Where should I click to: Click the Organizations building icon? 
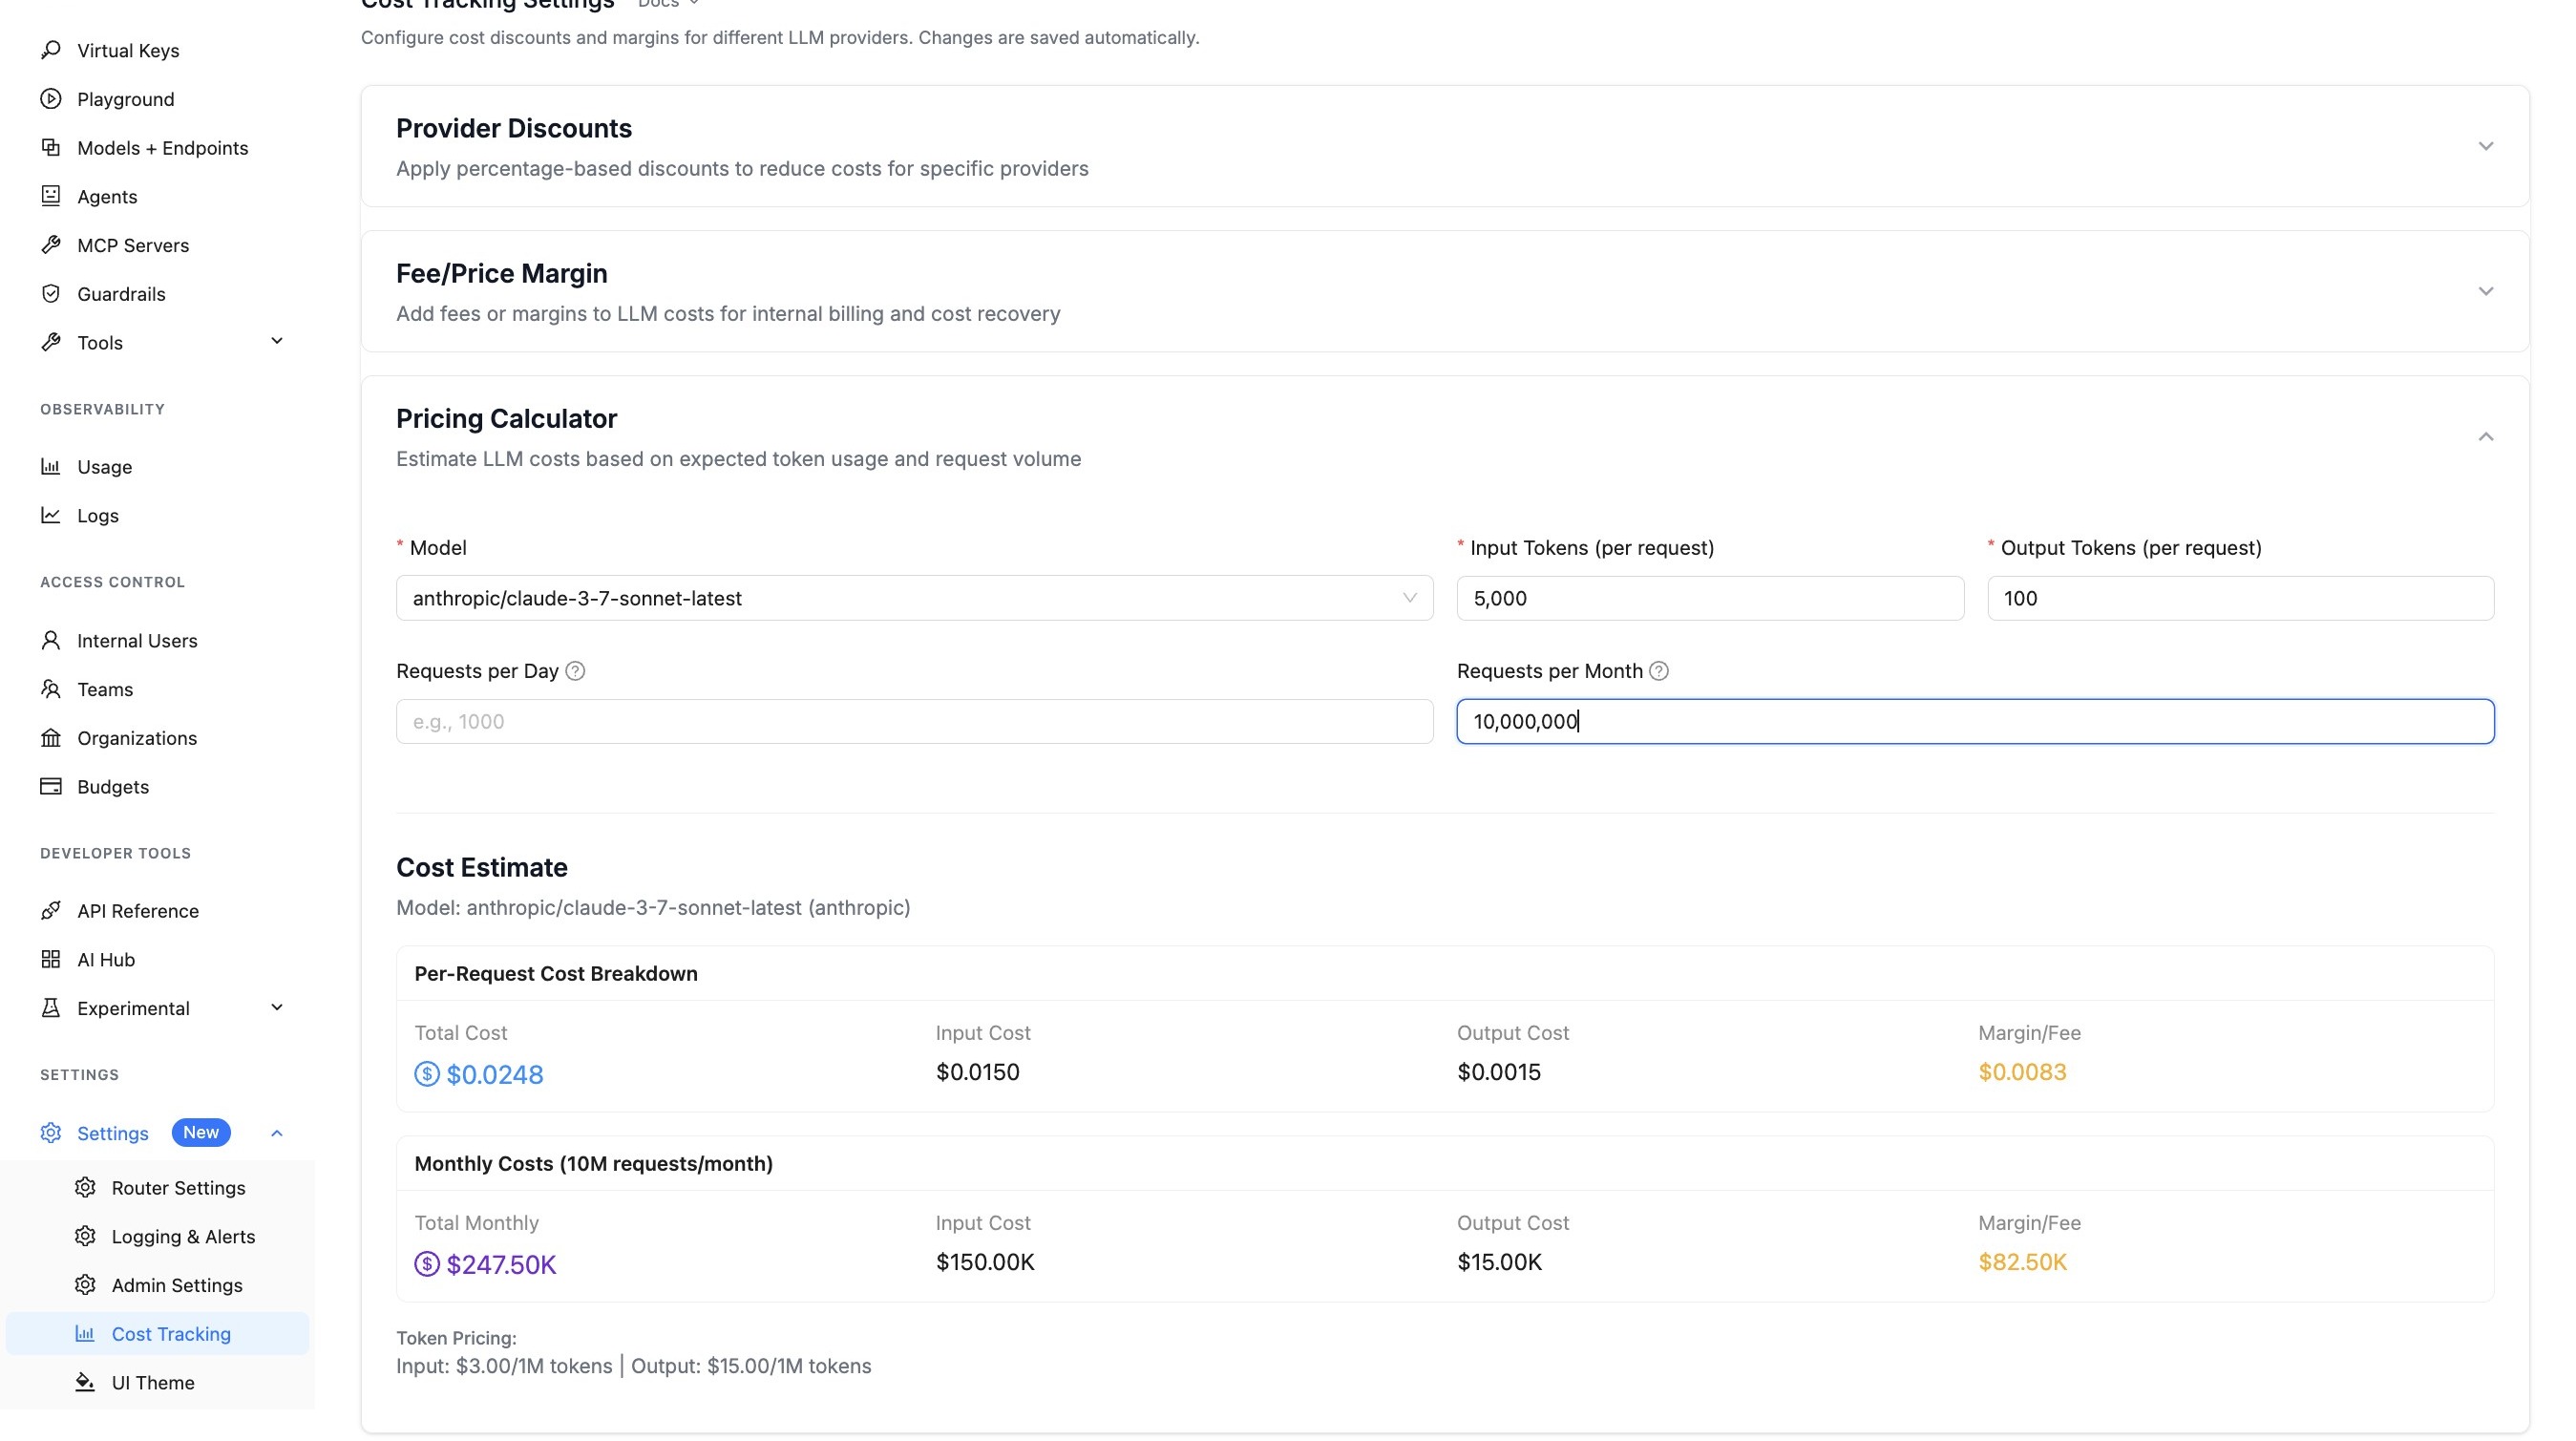pos(51,738)
